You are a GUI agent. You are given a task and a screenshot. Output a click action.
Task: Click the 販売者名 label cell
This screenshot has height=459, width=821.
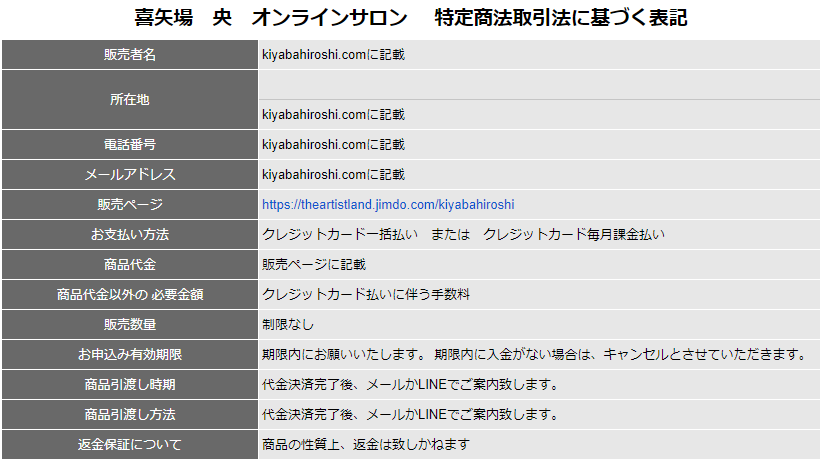(x=130, y=55)
